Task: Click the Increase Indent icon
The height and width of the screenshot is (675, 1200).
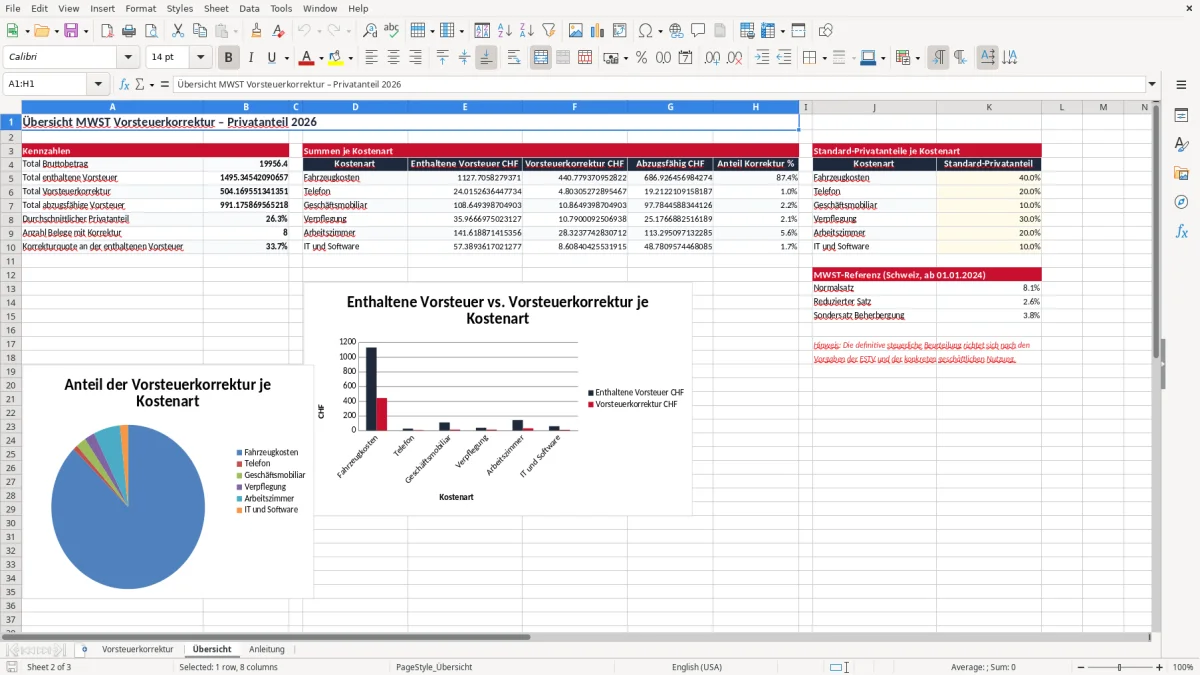Action: coord(762,58)
